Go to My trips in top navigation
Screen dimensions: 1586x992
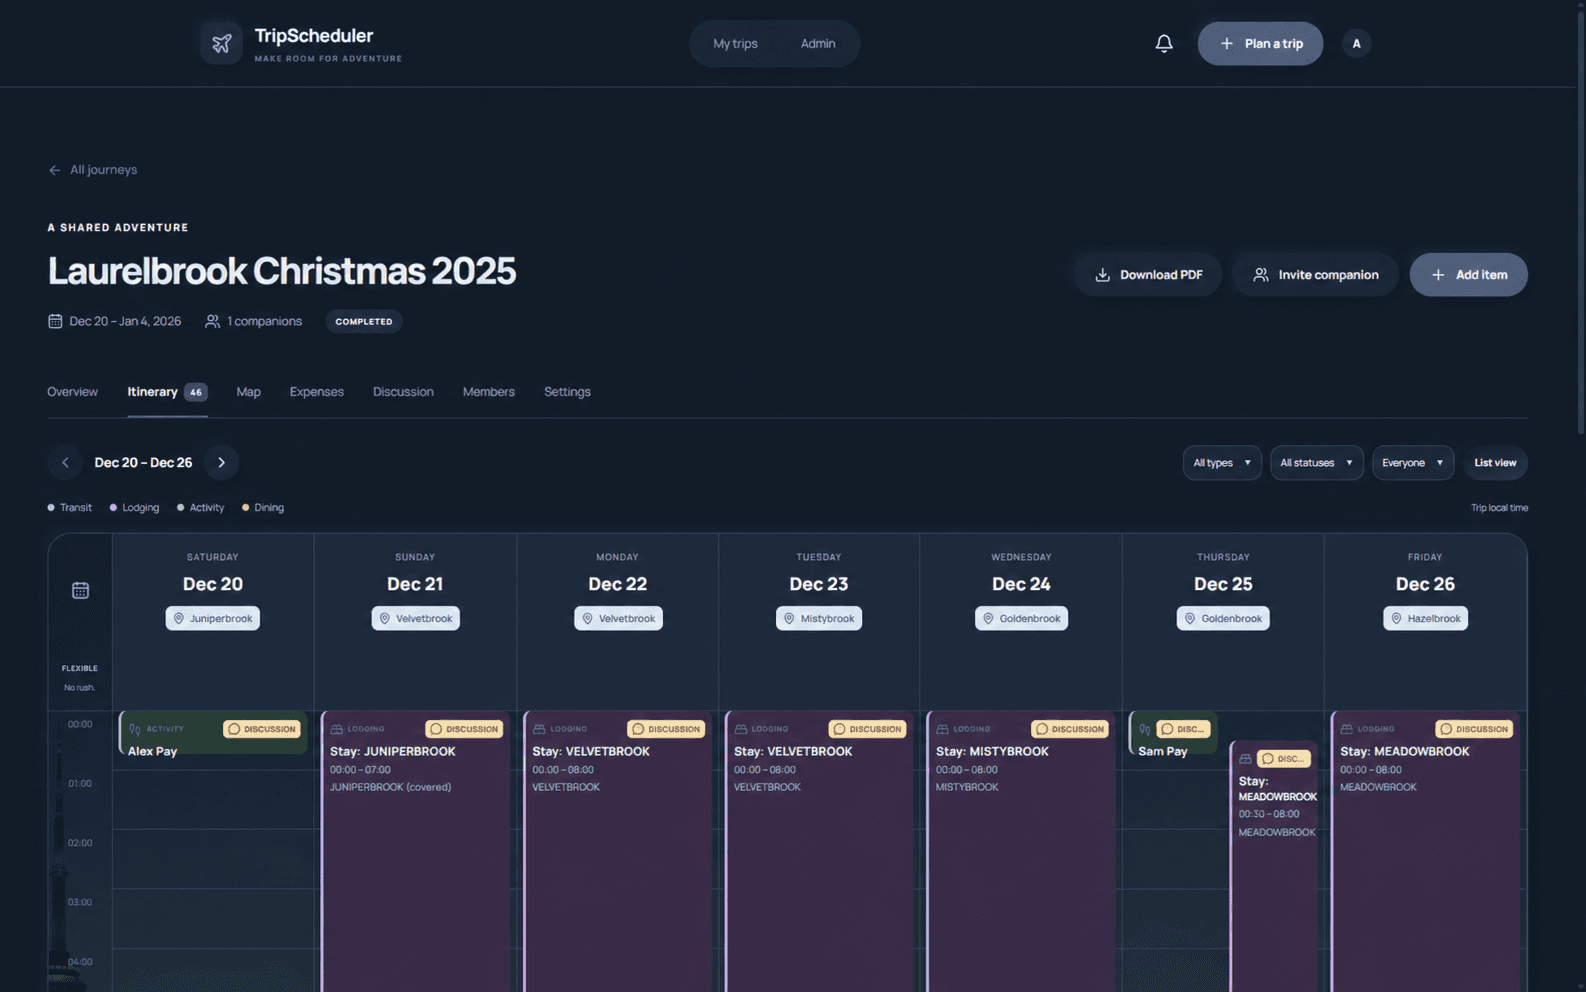pos(735,44)
